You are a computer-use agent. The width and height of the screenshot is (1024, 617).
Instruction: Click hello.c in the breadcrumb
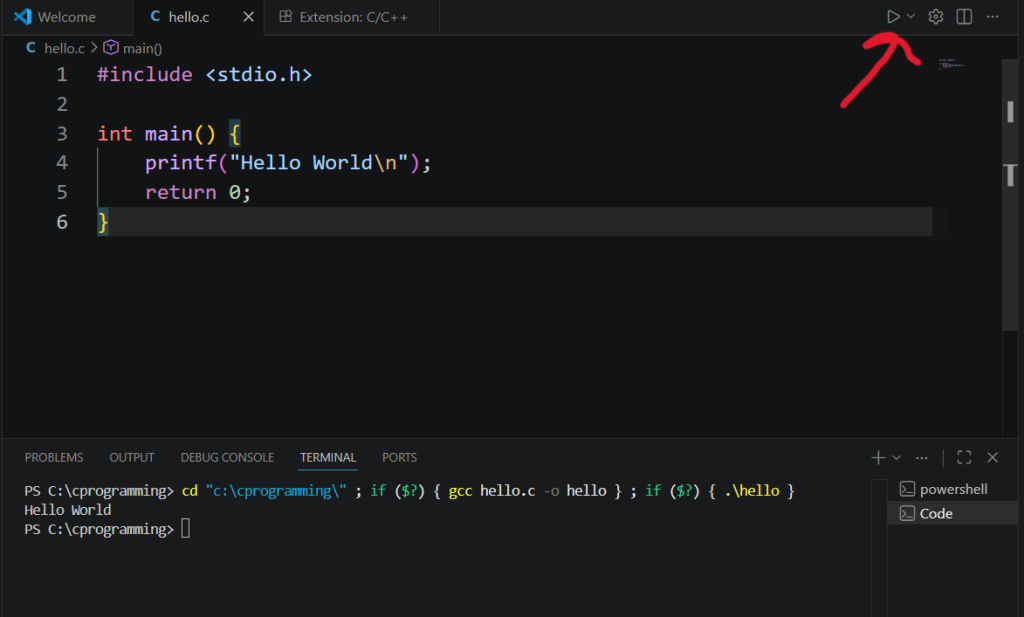[x=64, y=48]
